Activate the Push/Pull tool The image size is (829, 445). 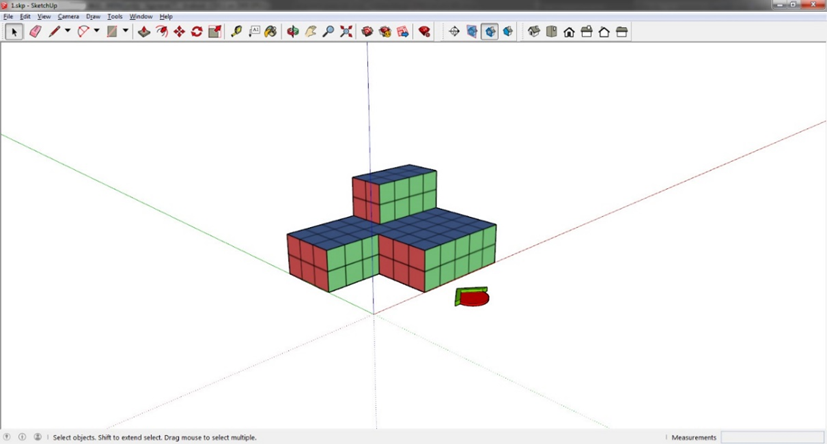144,32
